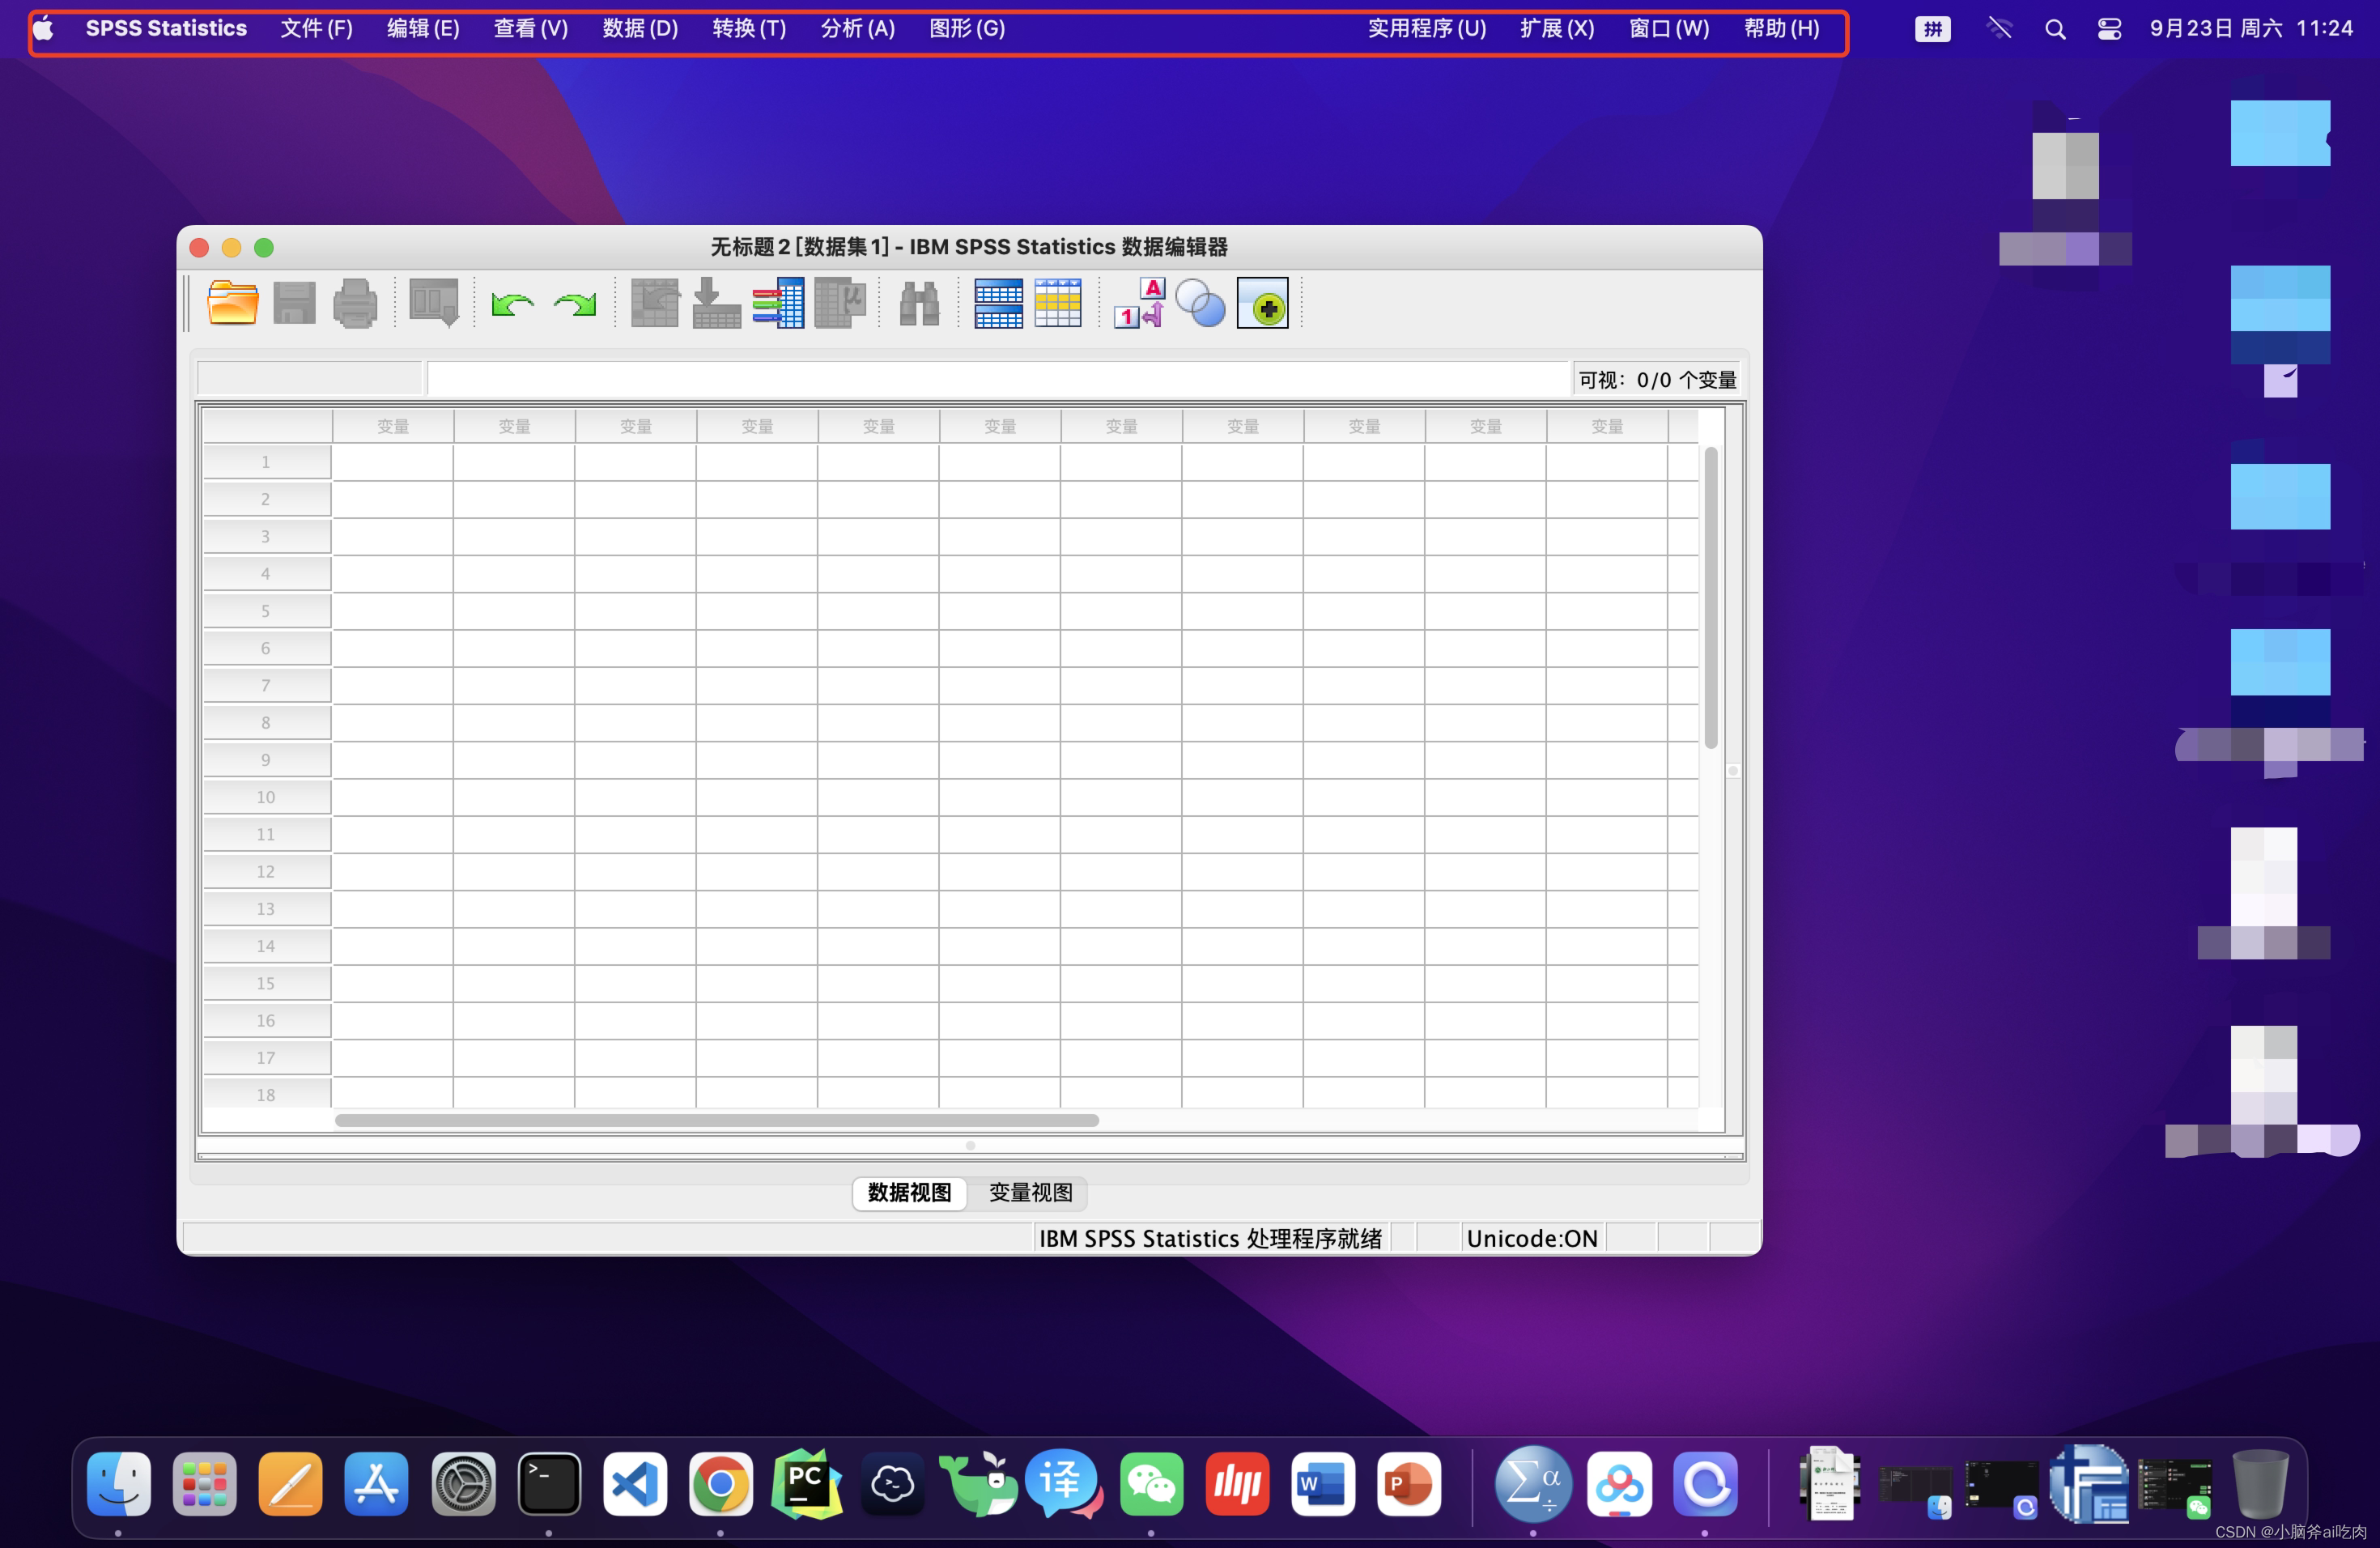Open Finder from the Dock
Screen dimensions: 2380x1548
coord(119,1483)
